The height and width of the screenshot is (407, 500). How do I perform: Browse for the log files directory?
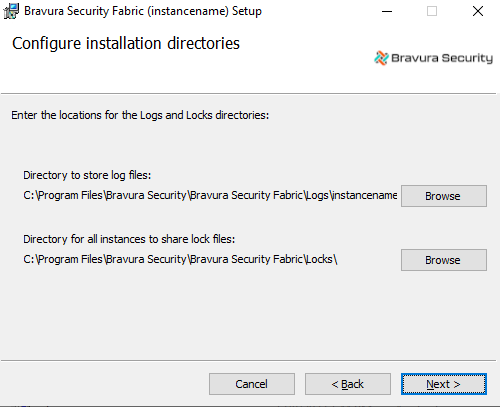pos(444,196)
